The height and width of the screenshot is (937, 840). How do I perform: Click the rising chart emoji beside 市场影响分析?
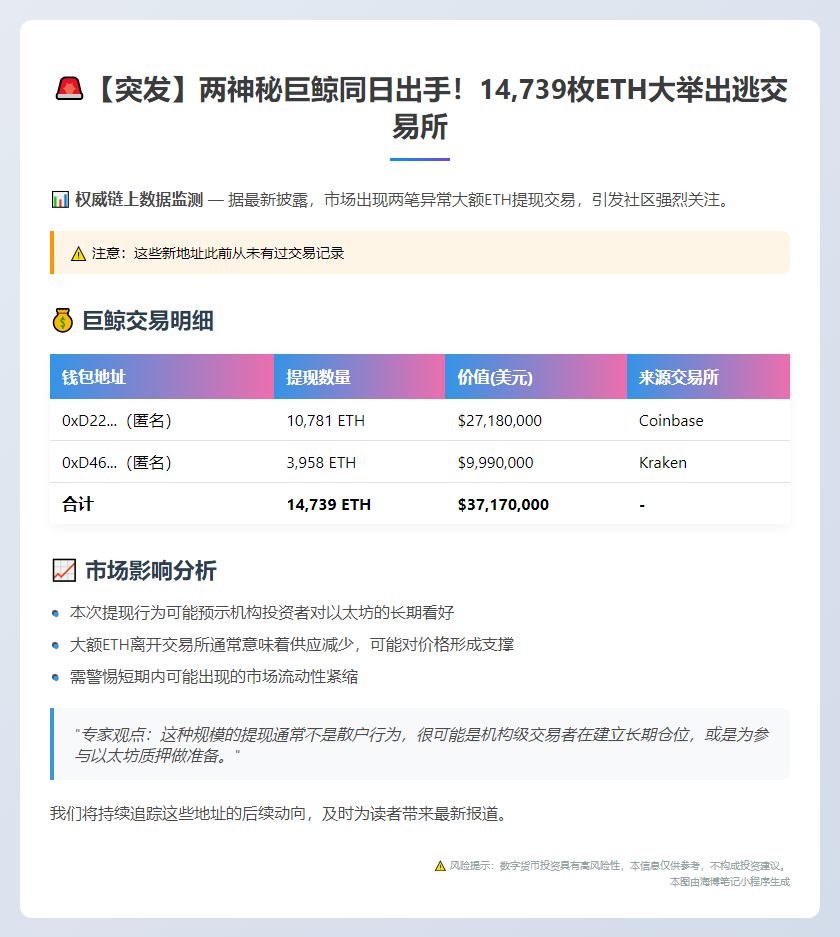point(64,571)
